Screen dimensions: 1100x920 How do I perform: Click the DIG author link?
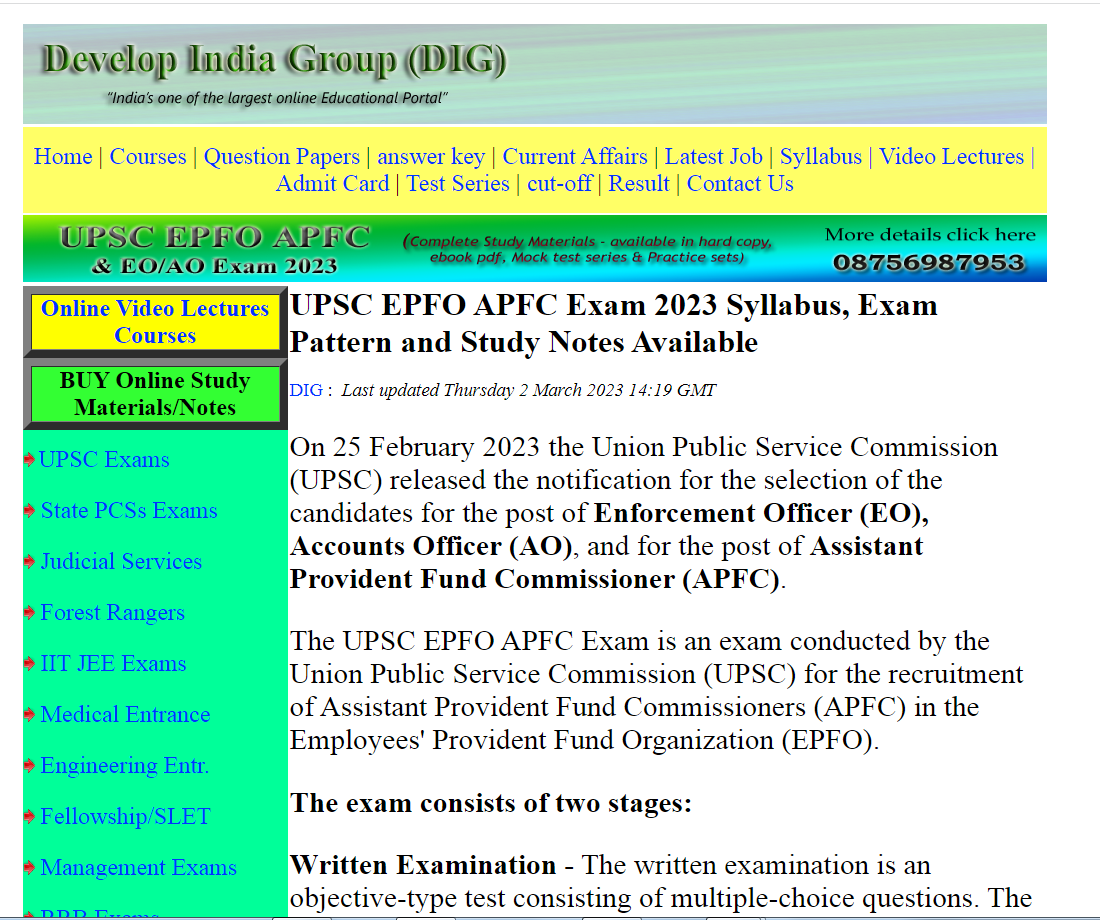click(307, 390)
